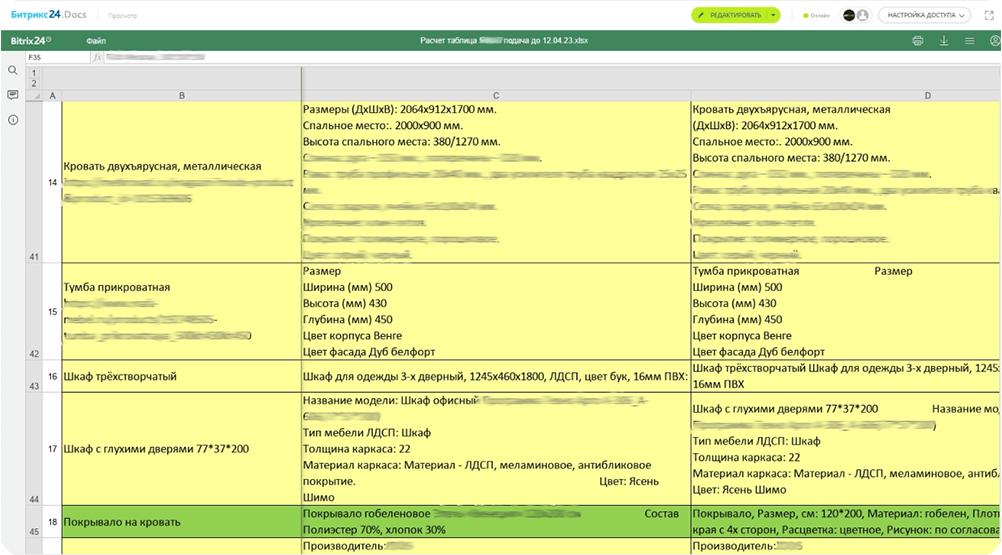Click column C cell 'Шкаф для одежды 3-х дверный'
1002x555 pixels.
[496, 376]
